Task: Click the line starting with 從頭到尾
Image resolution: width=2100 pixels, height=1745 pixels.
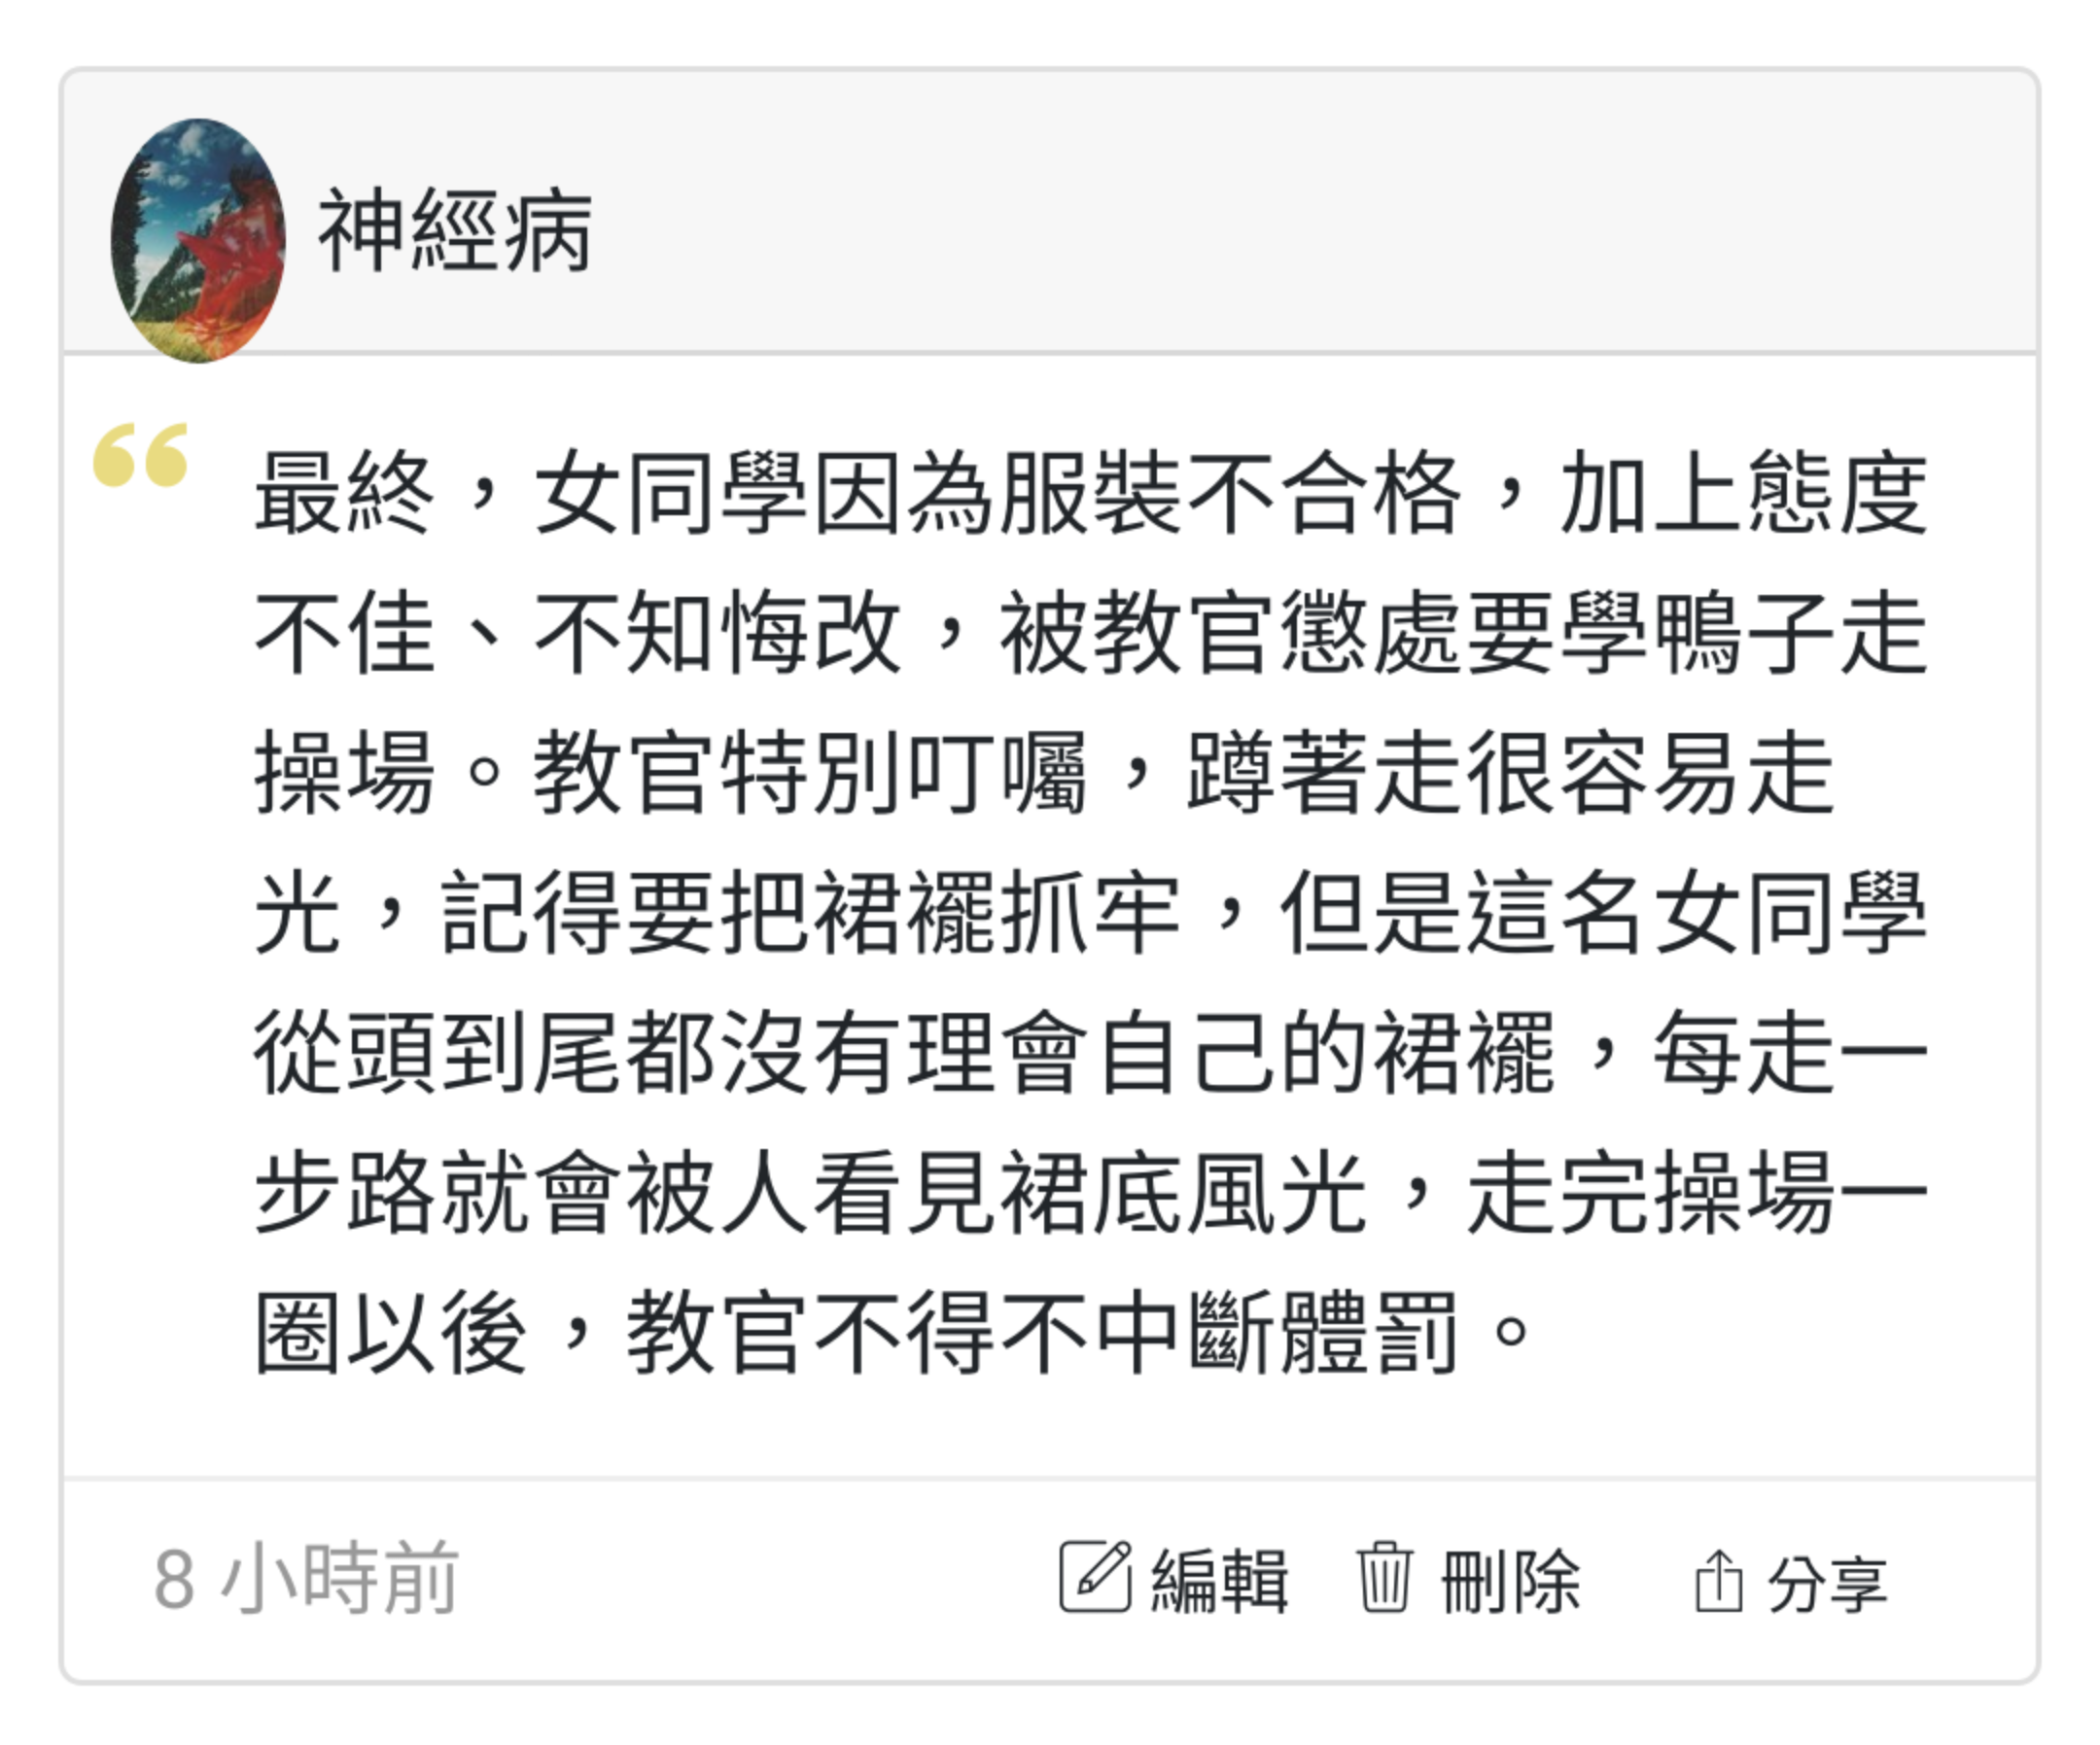Action: [x=1091, y=1052]
